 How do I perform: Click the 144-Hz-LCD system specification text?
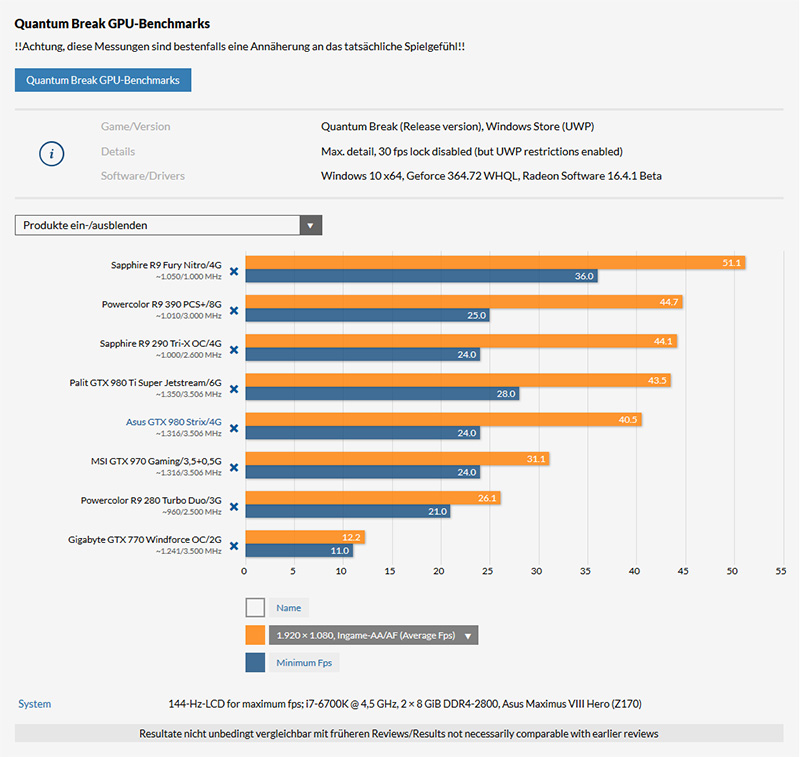click(x=405, y=704)
